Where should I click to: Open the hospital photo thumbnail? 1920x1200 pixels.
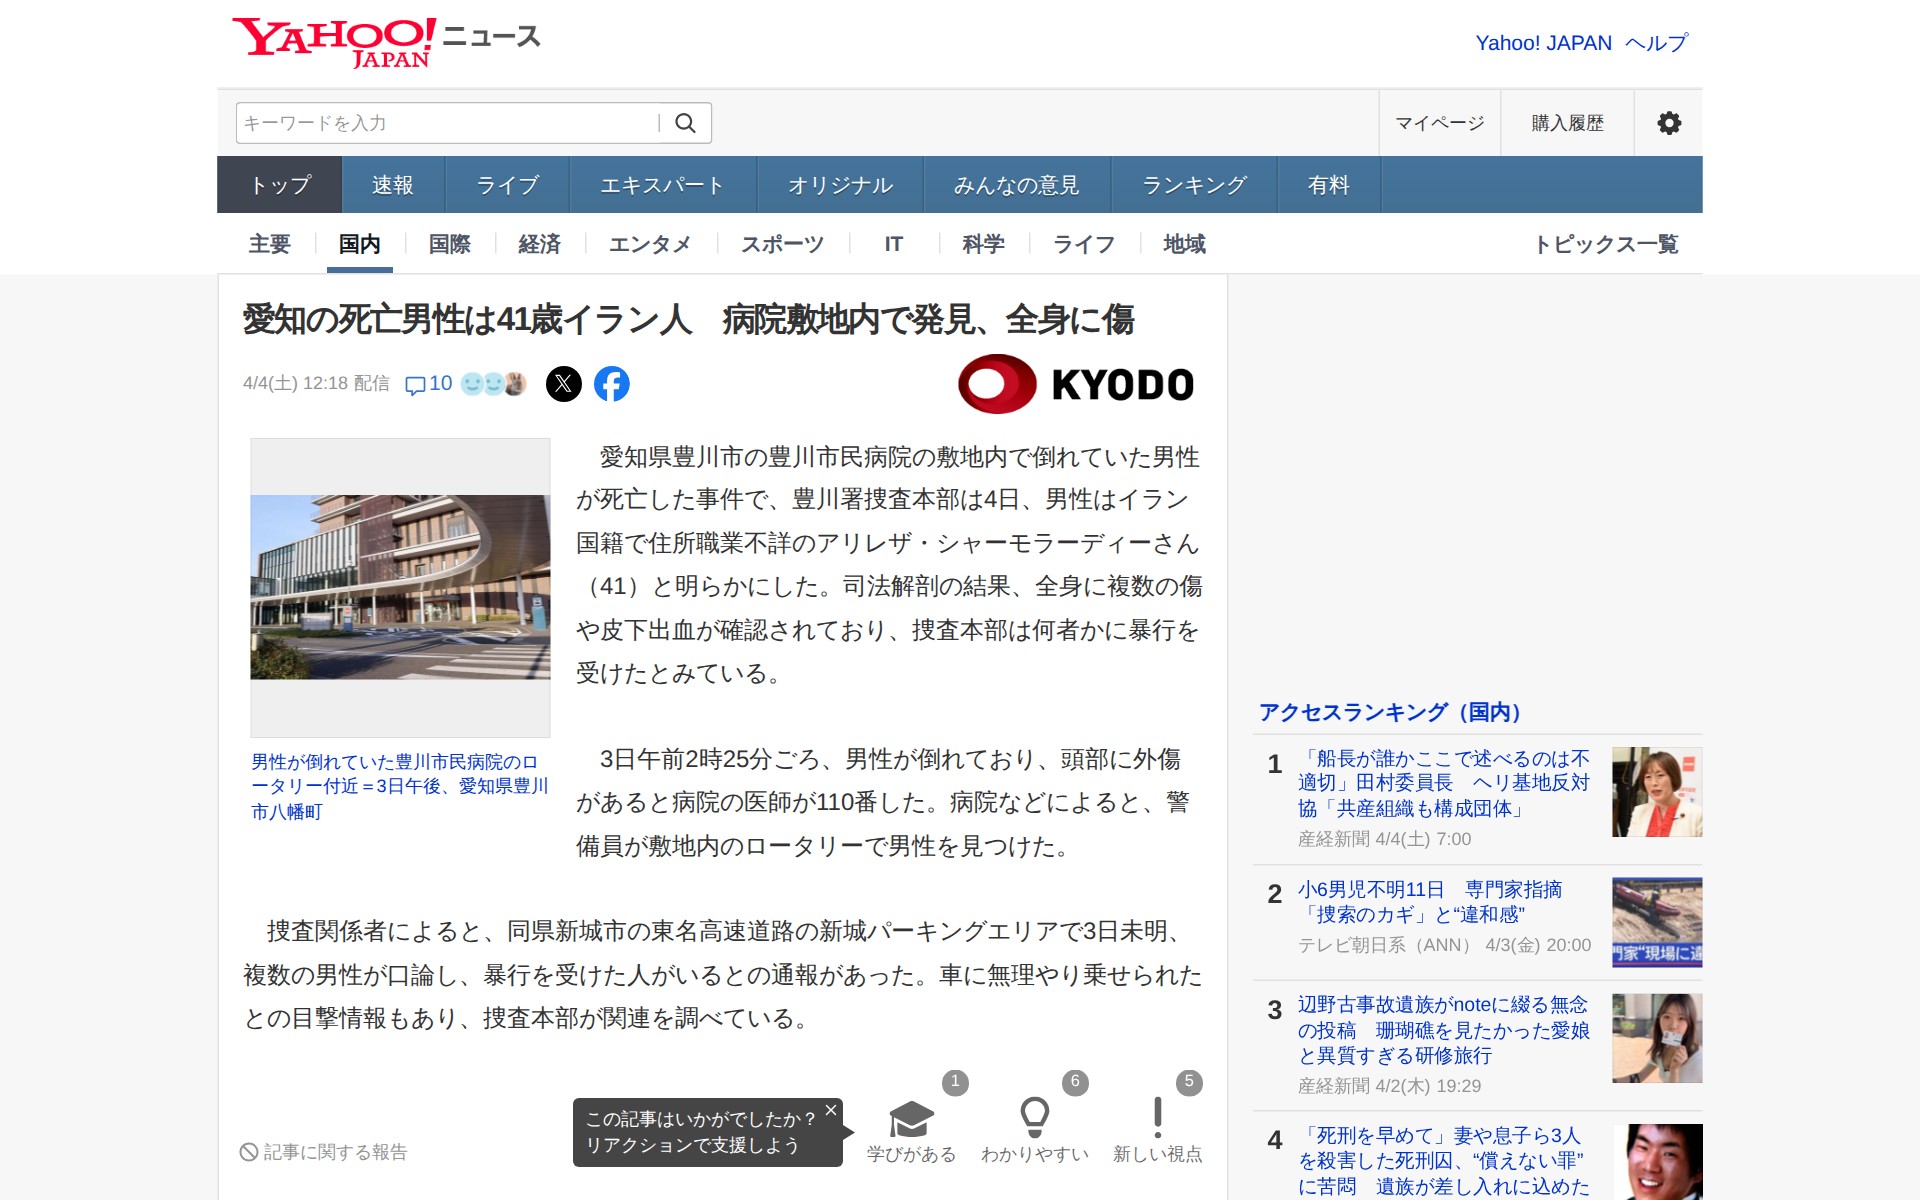pyautogui.click(x=400, y=587)
